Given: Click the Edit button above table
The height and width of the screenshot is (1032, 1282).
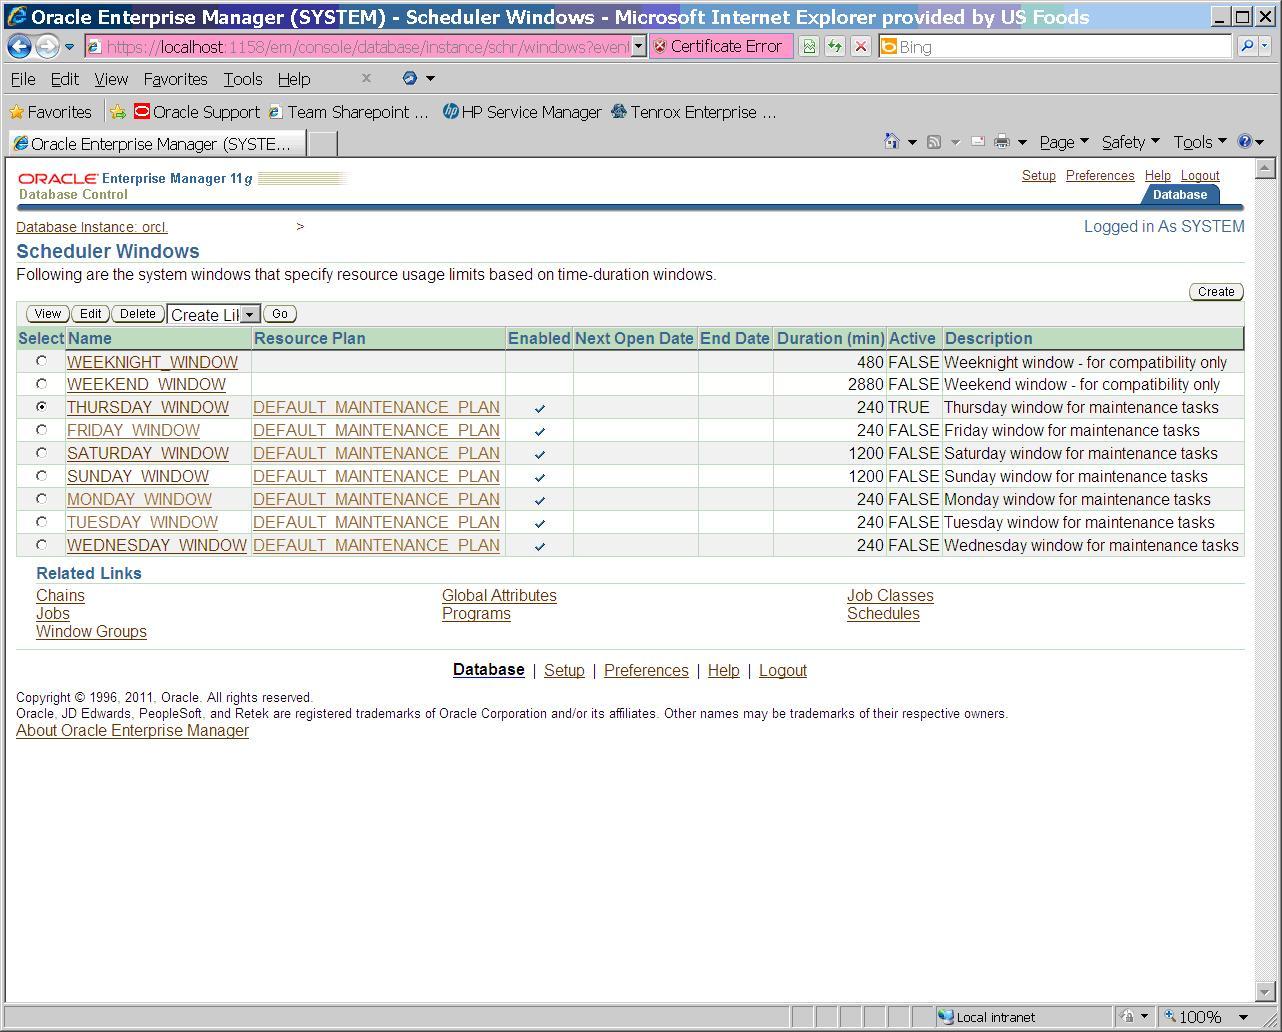Looking at the screenshot, I should 90,314.
